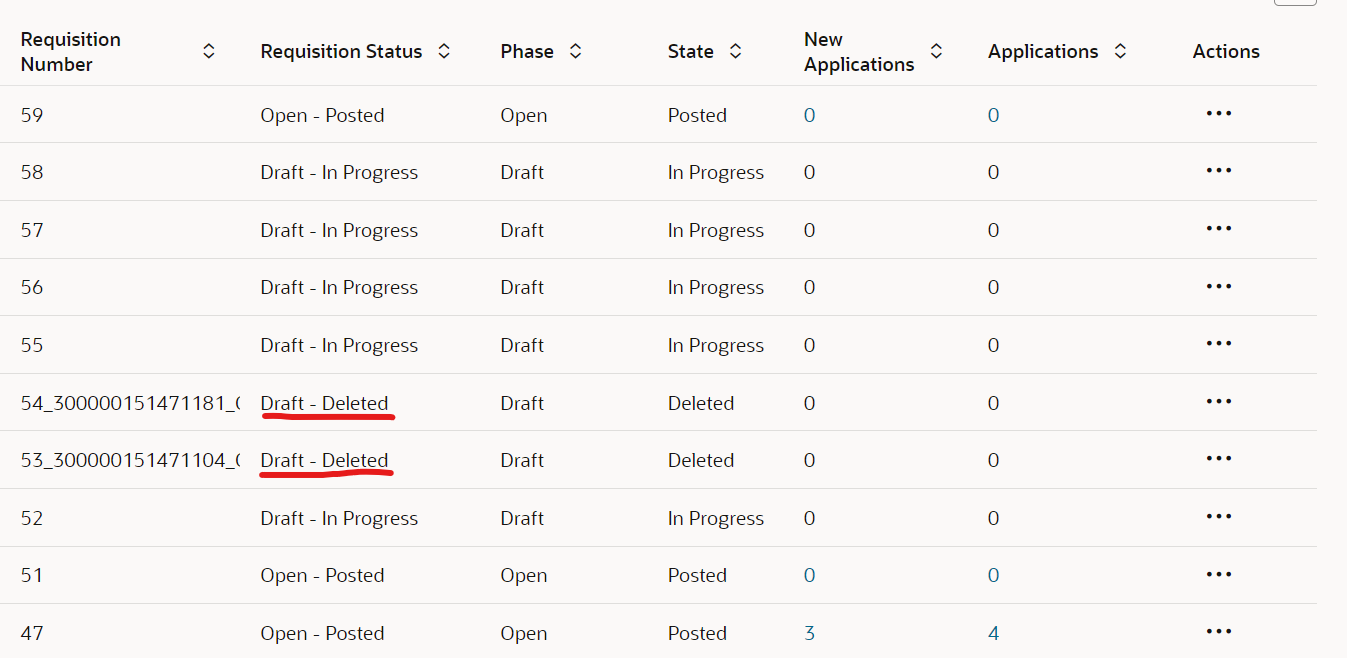Expand Actions for deleted requisition 53
The height and width of the screenshot is (658, 1347).
[1218, 459]
